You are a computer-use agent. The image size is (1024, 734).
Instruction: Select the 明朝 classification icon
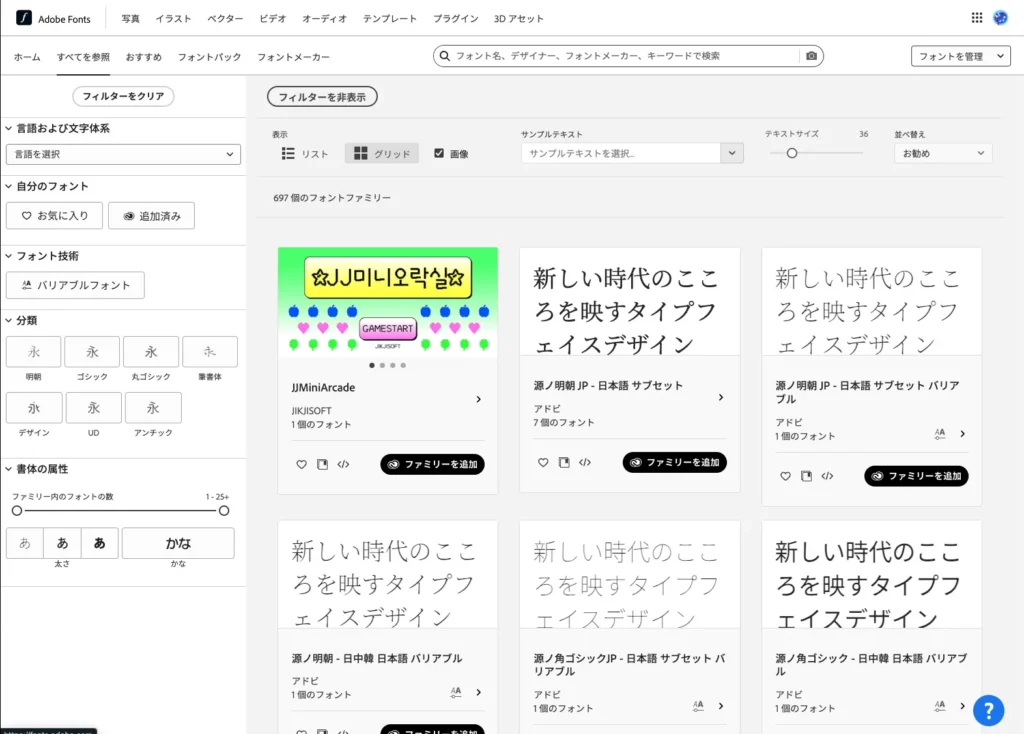point(34,352)
